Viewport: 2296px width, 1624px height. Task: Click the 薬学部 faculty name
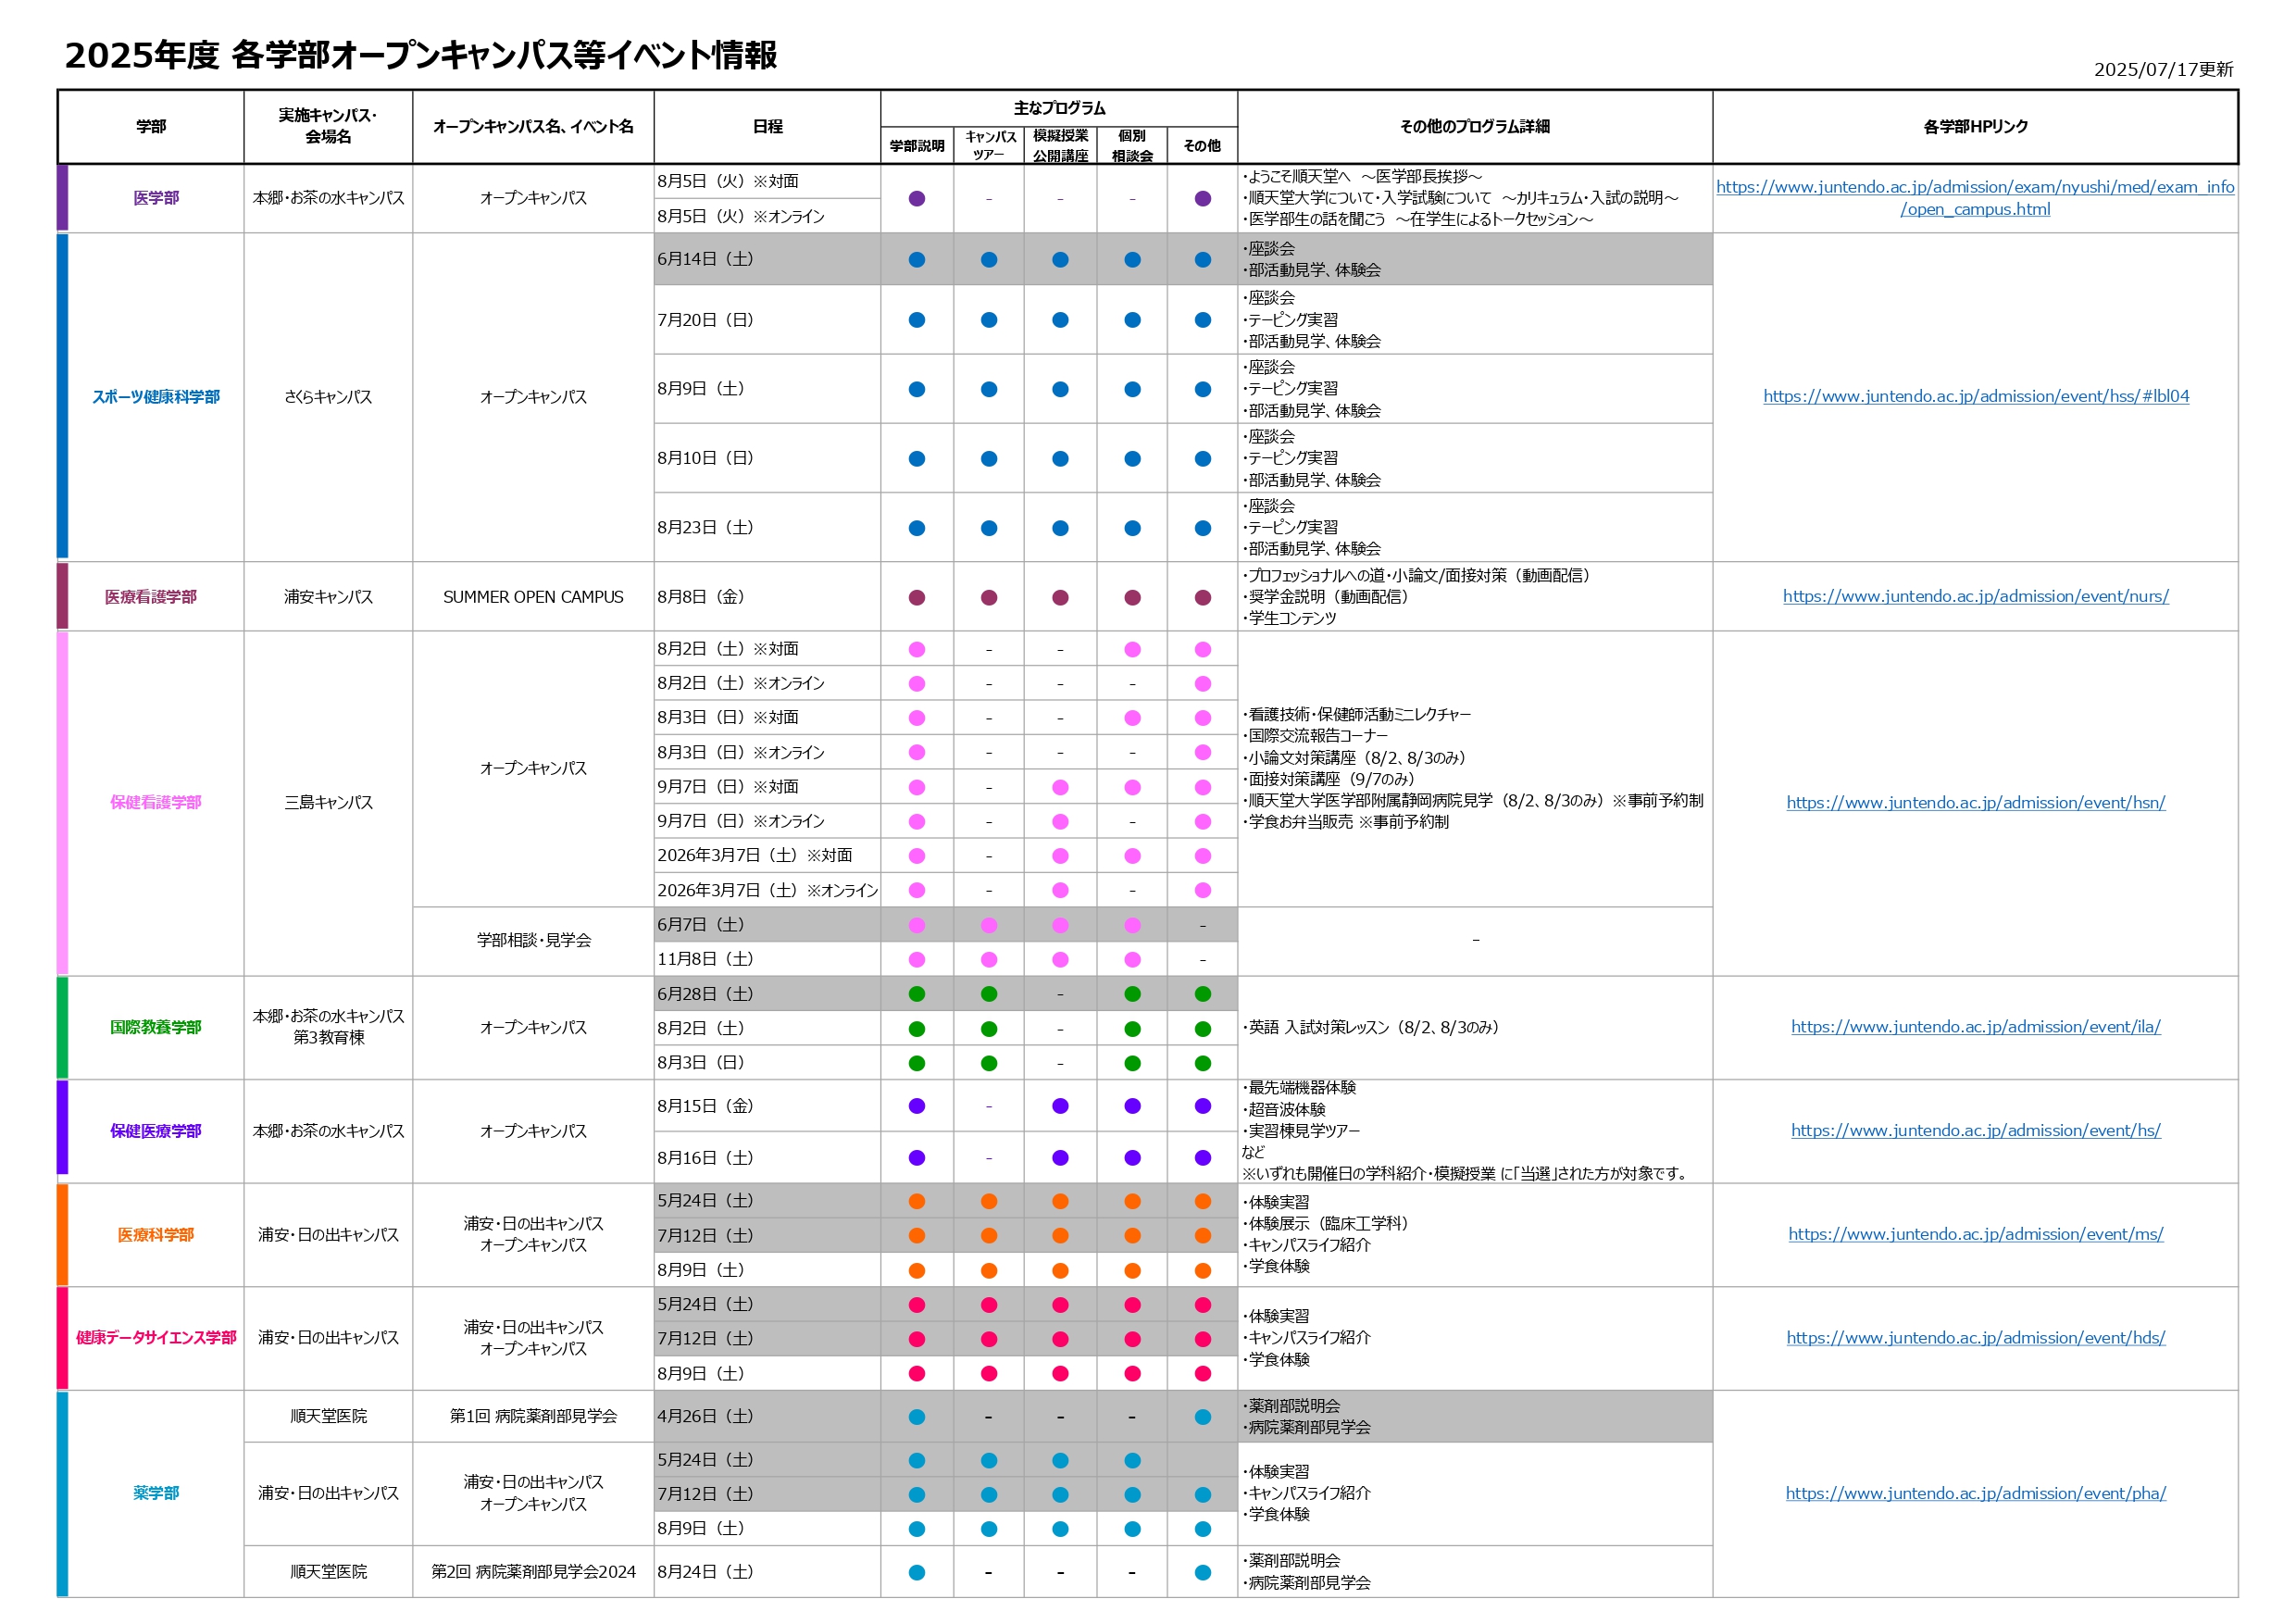click(x=156, y=1493)
